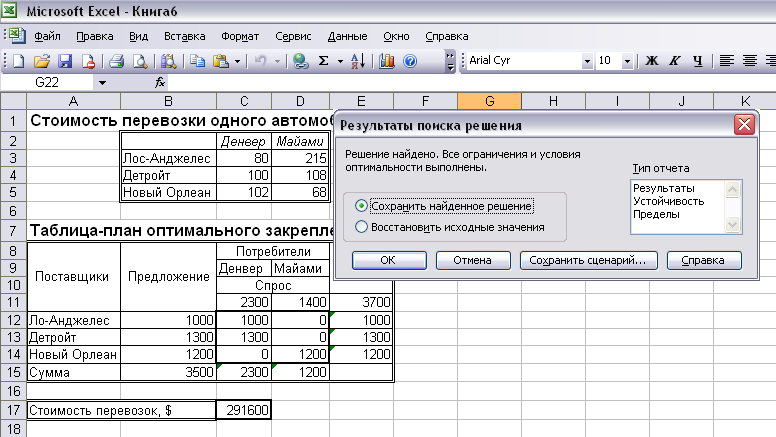Open Excel Help question mark icon
This screenshot has width=776, height=437.
click(x=410, y=61)
